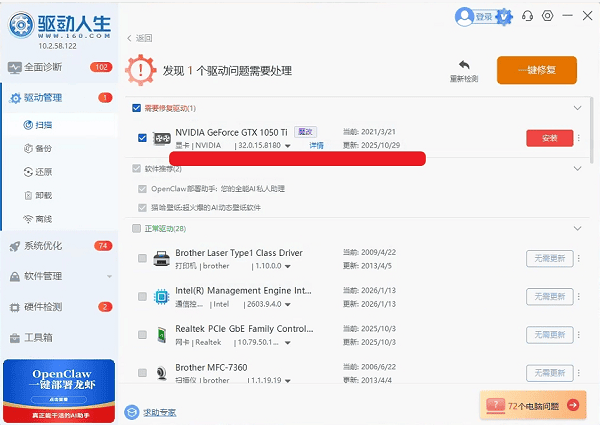Toggle the 猫咪壁纸 checkbox
This screenshot has width=600, height=425.
click(x=142, y=208)
